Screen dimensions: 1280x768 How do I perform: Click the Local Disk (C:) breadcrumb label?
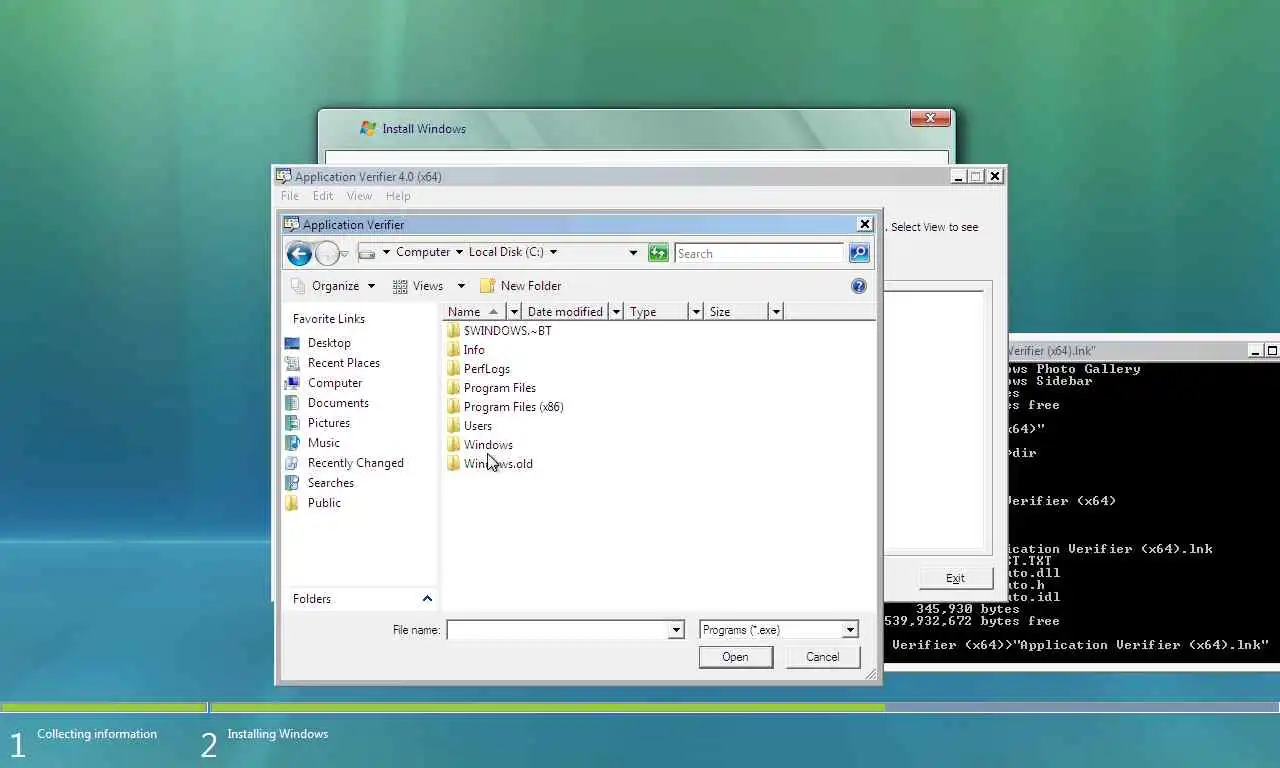click(506, 252)
